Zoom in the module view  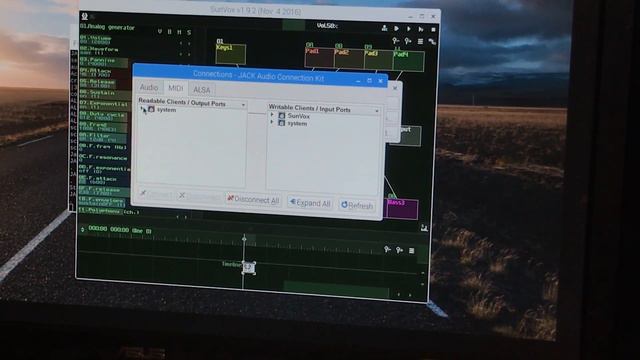(408, 41)
